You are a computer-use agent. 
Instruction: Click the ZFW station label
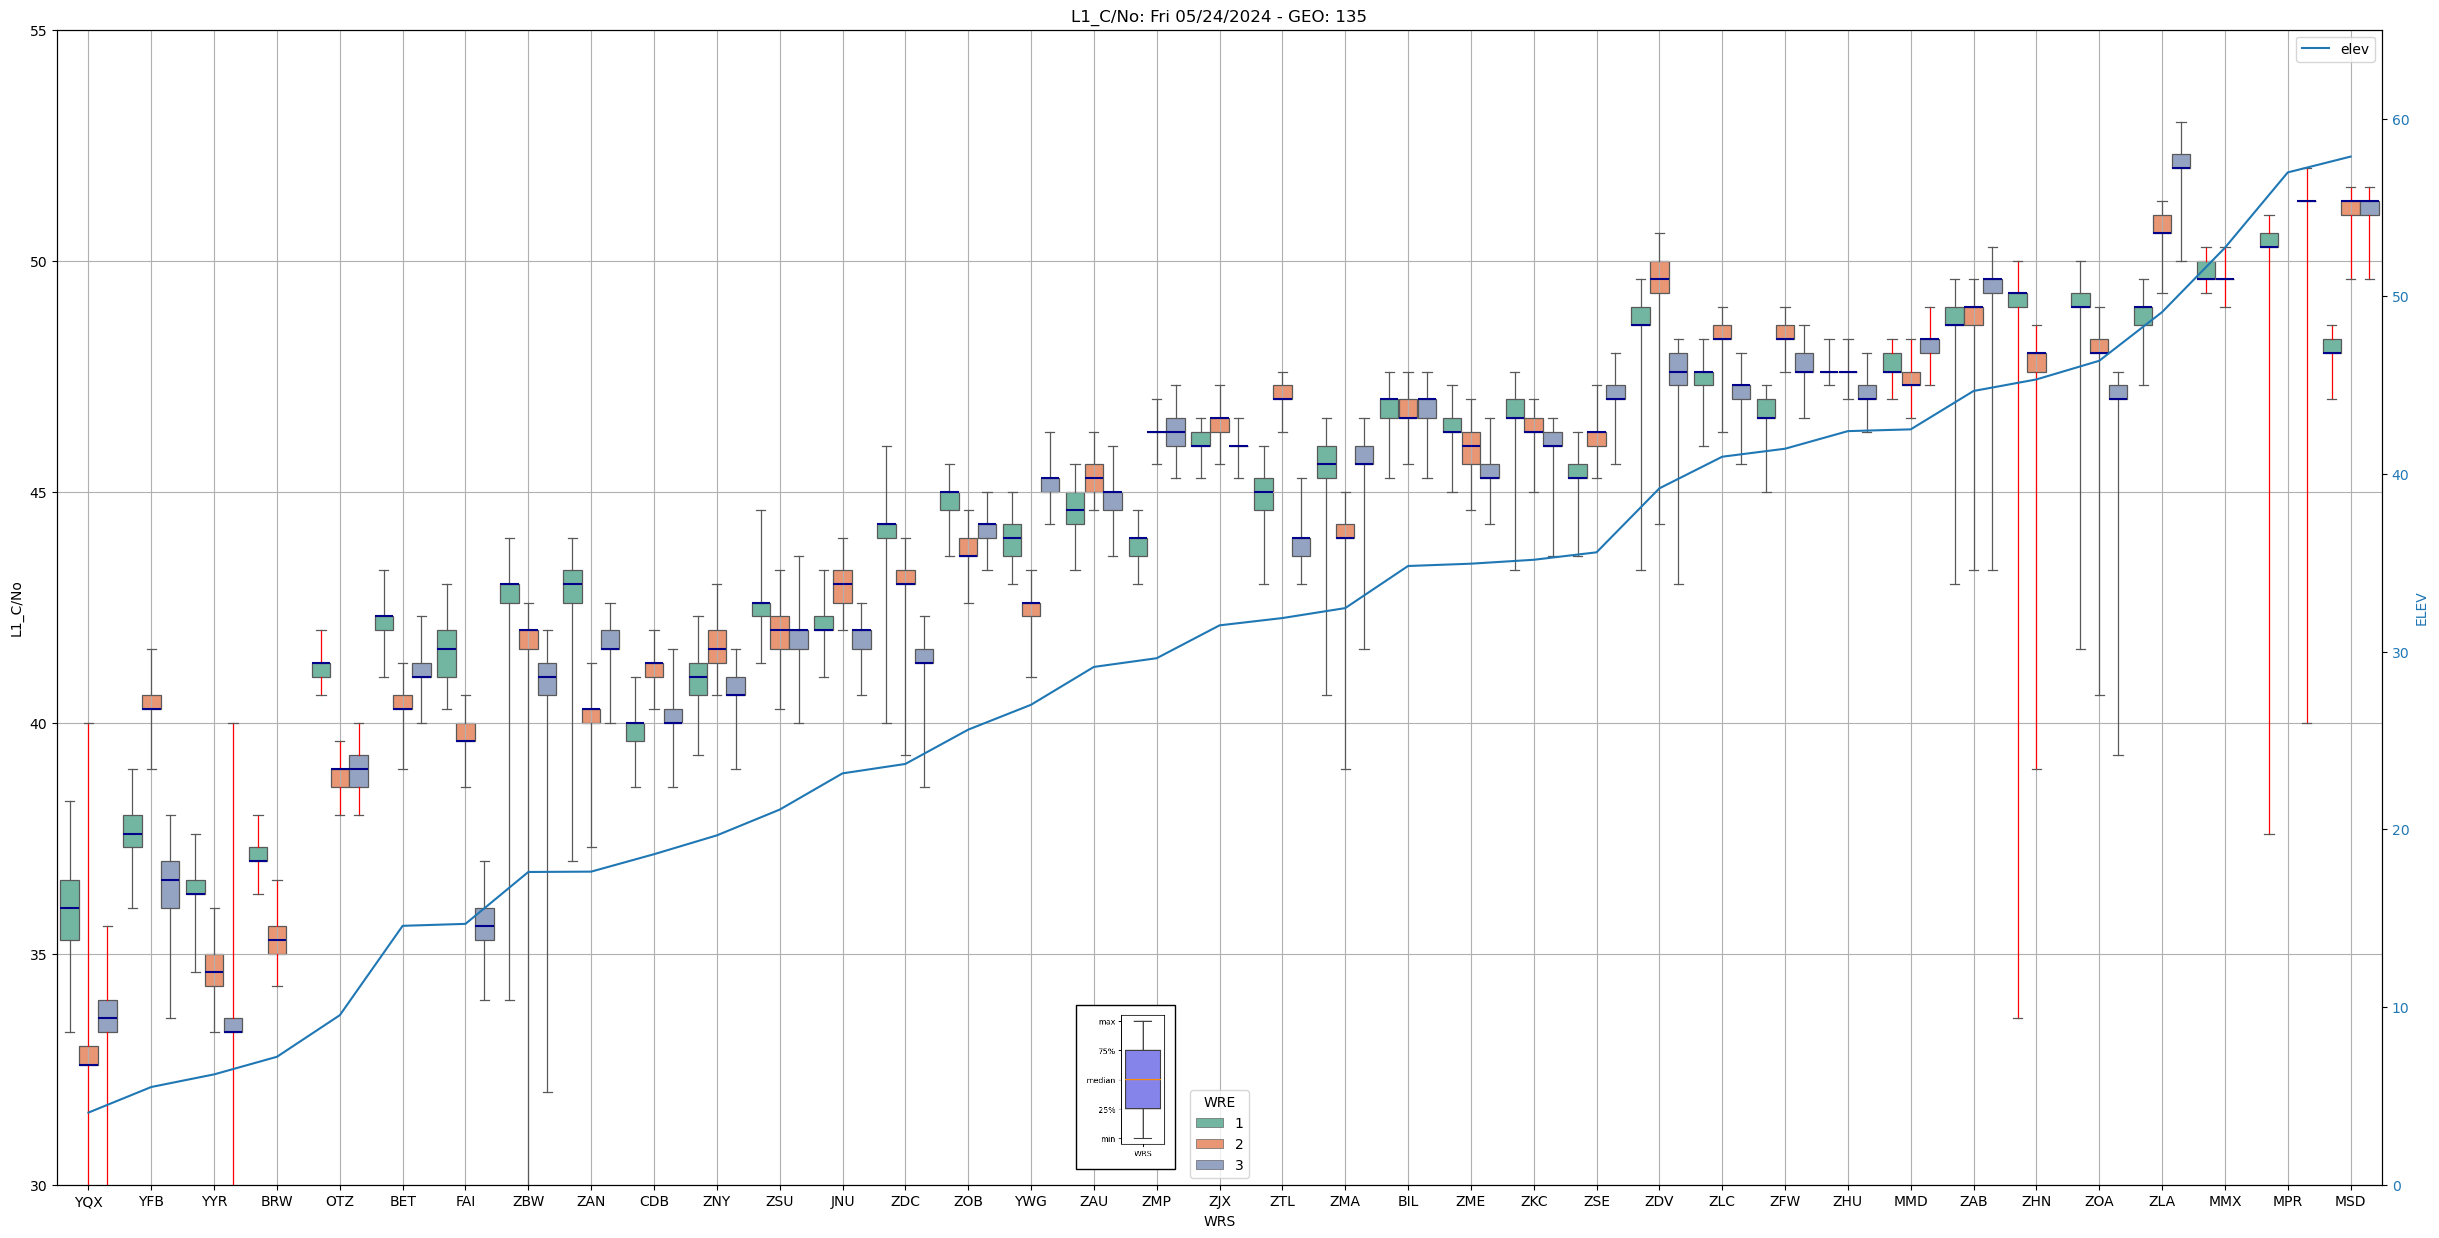click(x=1785, y=1201)
